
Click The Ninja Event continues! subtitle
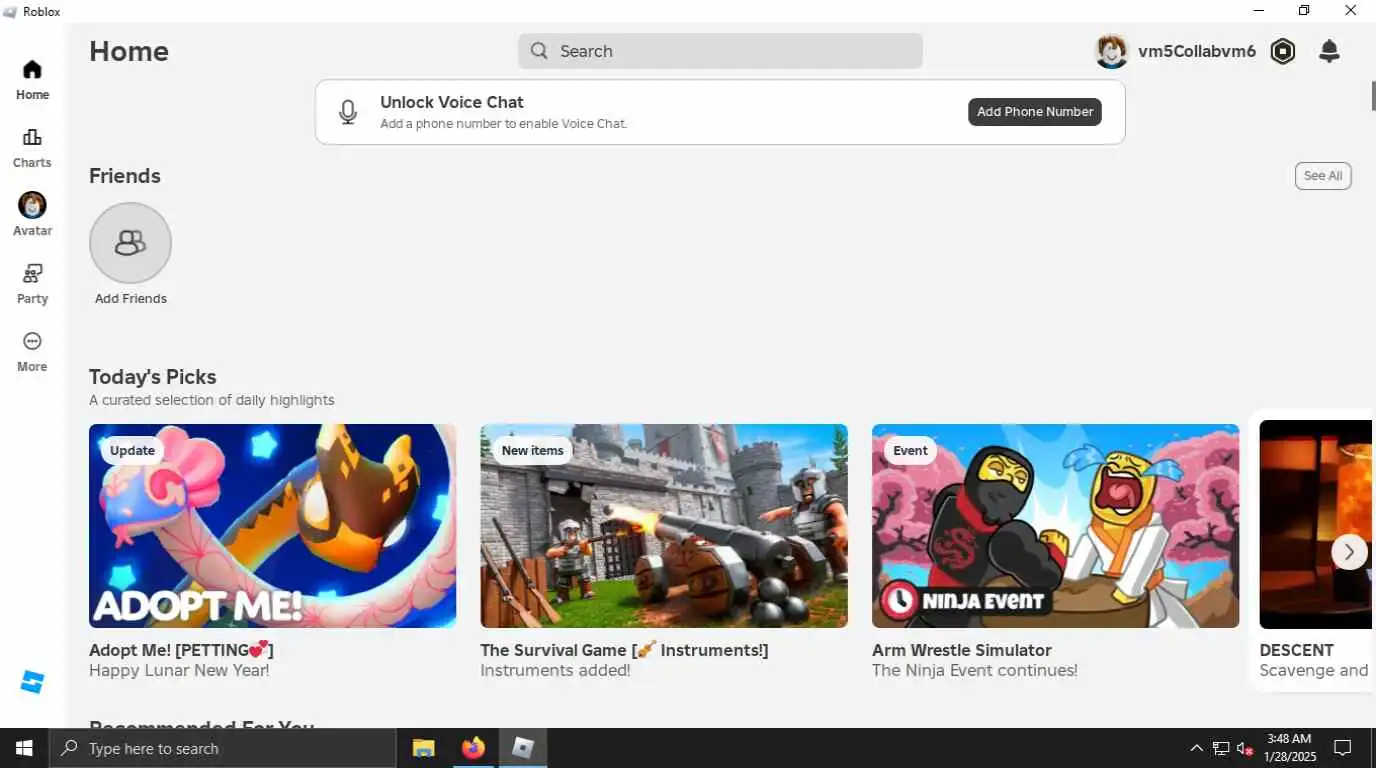975,671
